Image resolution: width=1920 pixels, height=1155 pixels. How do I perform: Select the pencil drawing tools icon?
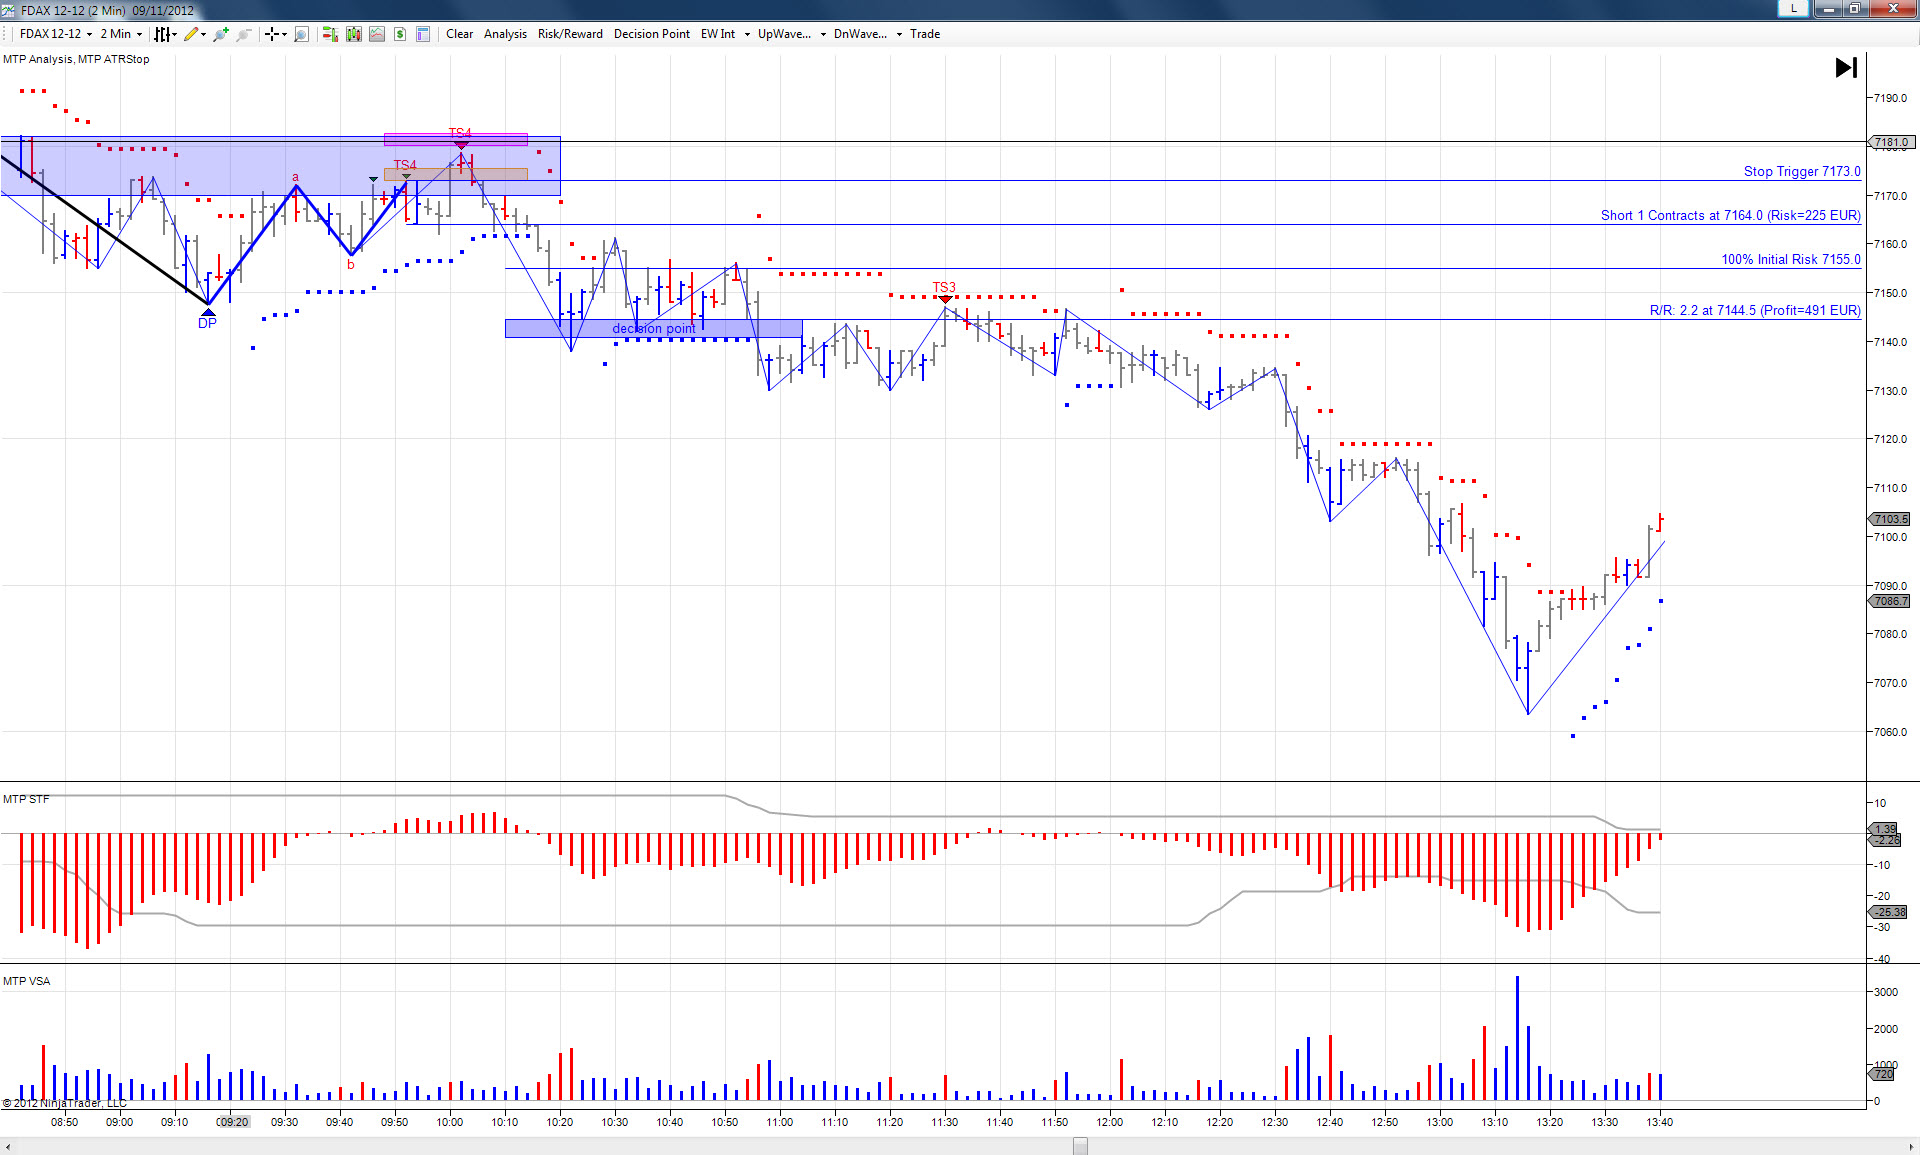pyautogui.click(x=193, y=34)
